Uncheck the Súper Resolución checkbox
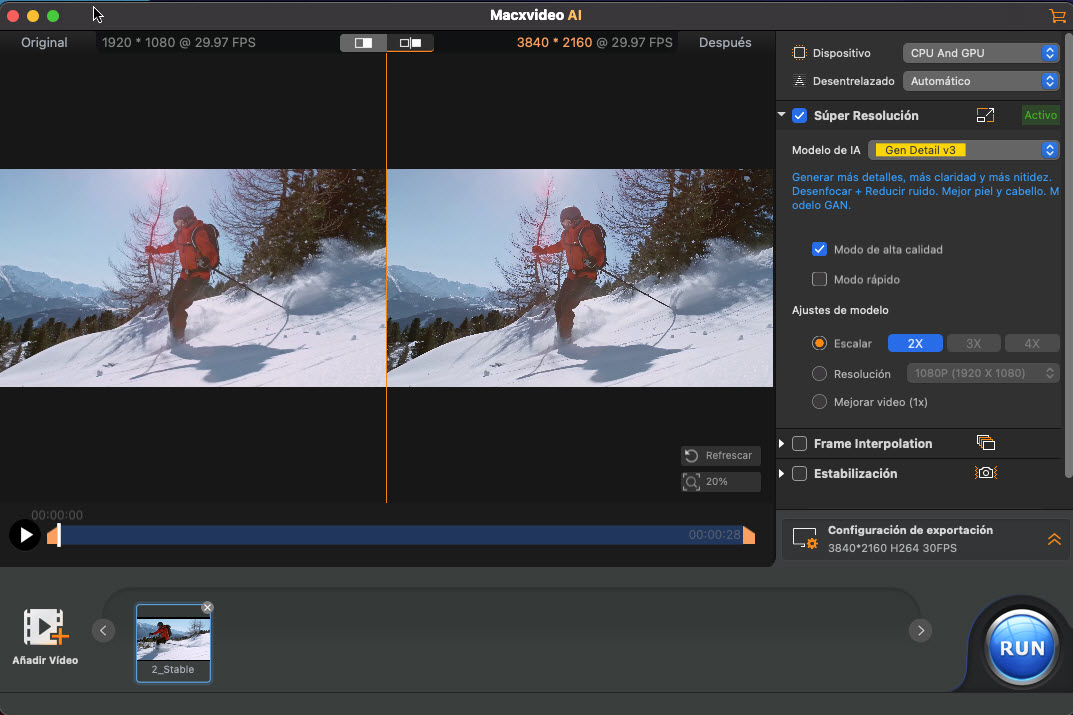Image resolution: width=1073 pixels, height=715 pixels. (800, 116)
